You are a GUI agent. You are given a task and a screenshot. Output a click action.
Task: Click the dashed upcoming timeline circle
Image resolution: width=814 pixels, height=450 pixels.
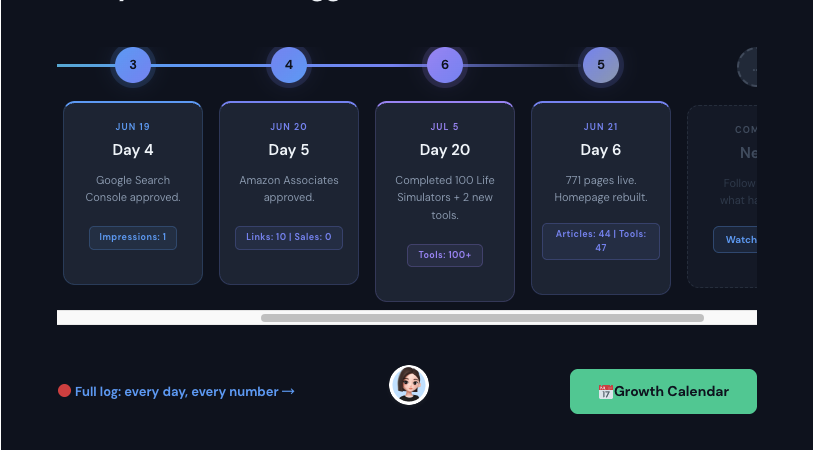coord(747,67)
